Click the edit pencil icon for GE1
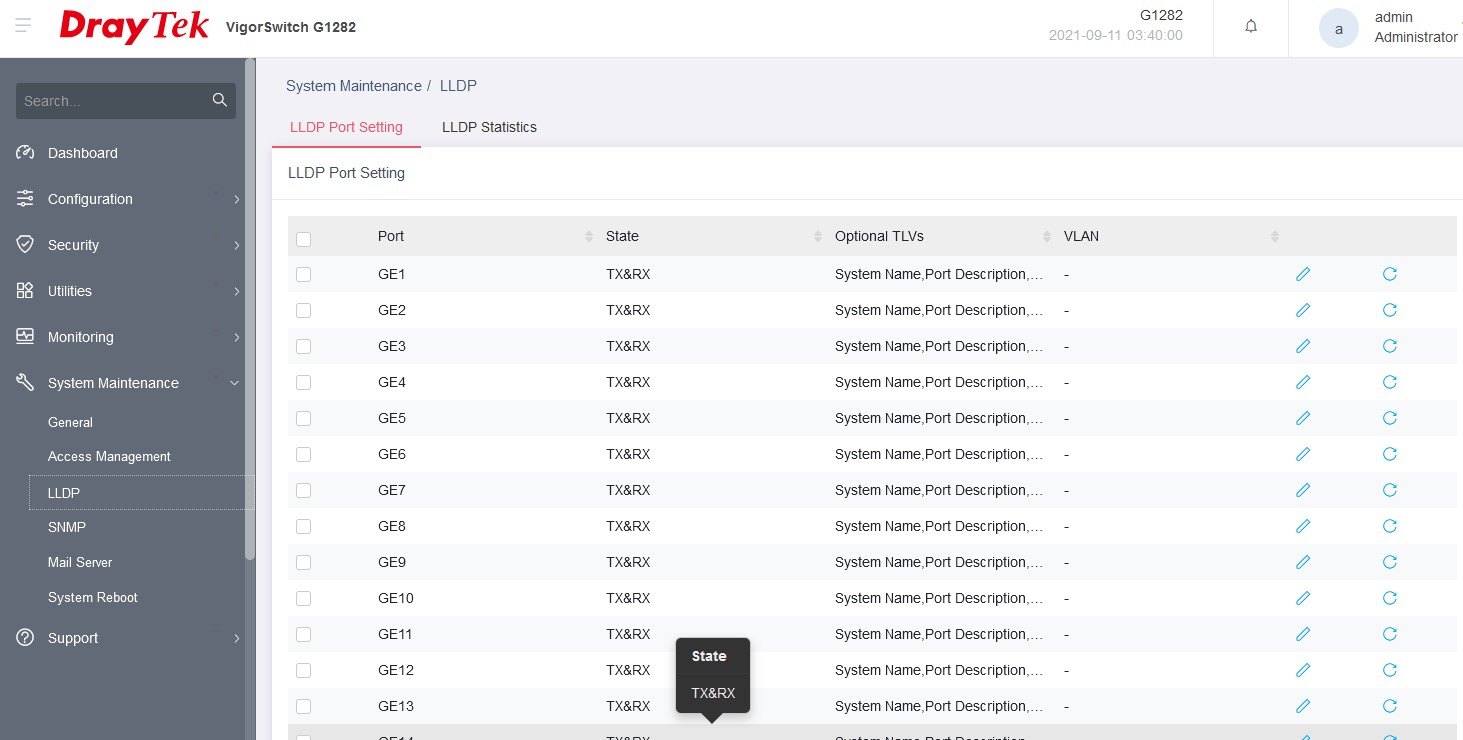Image resolution: width=1463 pixels, height=740 pixels. [1302, 274]
